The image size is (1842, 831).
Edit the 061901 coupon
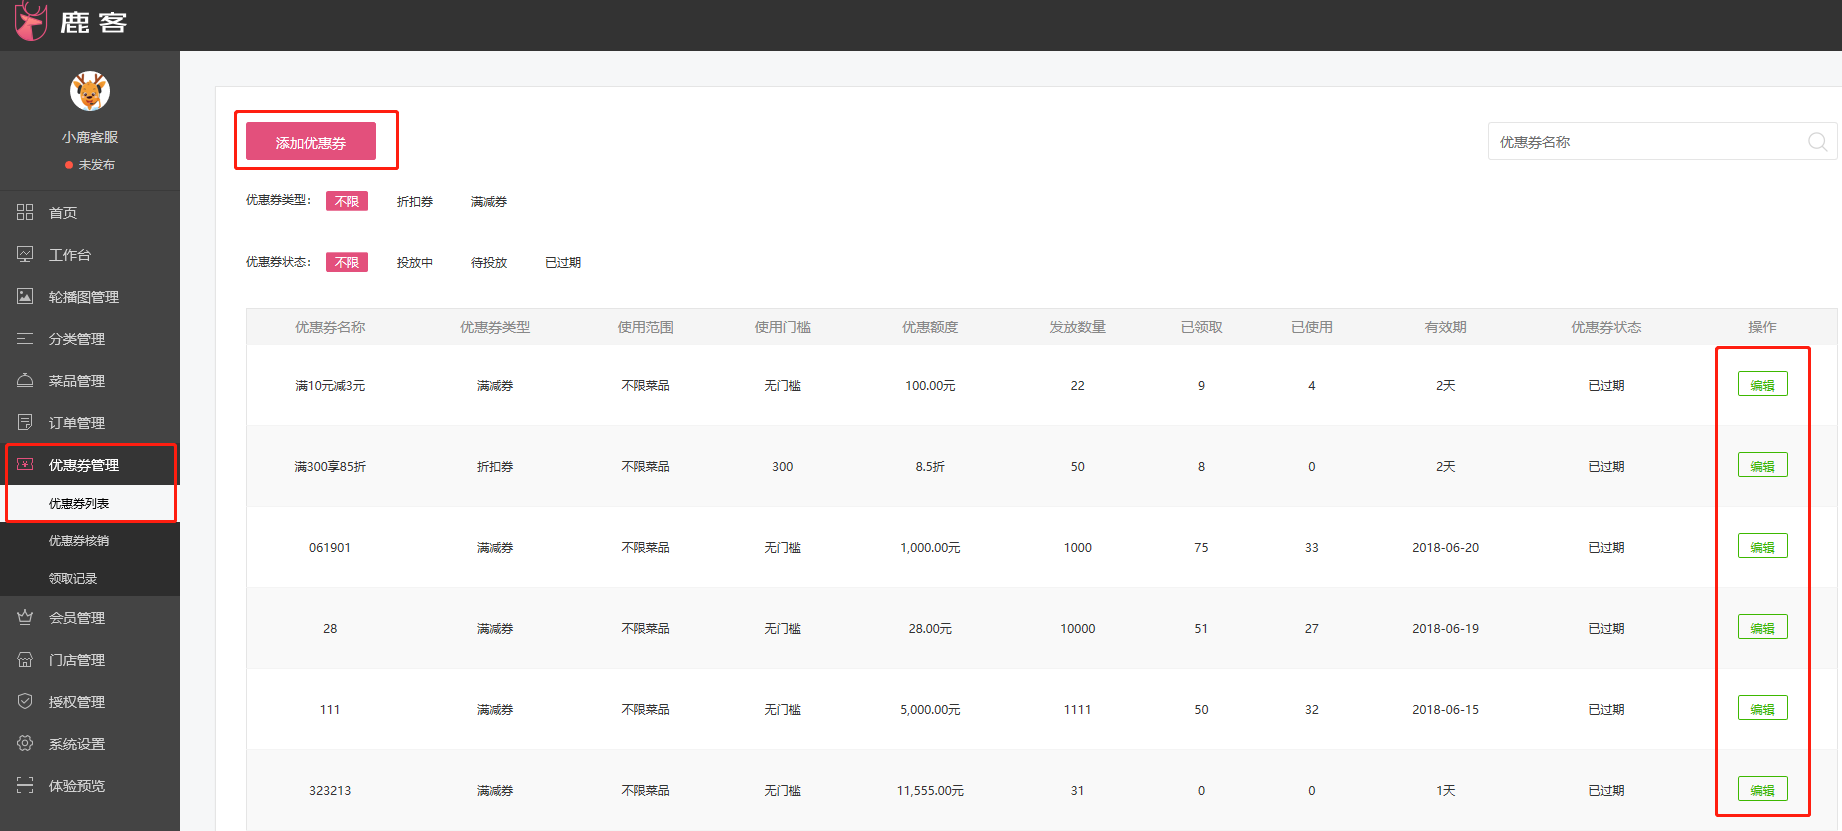tap(1762, 547)
